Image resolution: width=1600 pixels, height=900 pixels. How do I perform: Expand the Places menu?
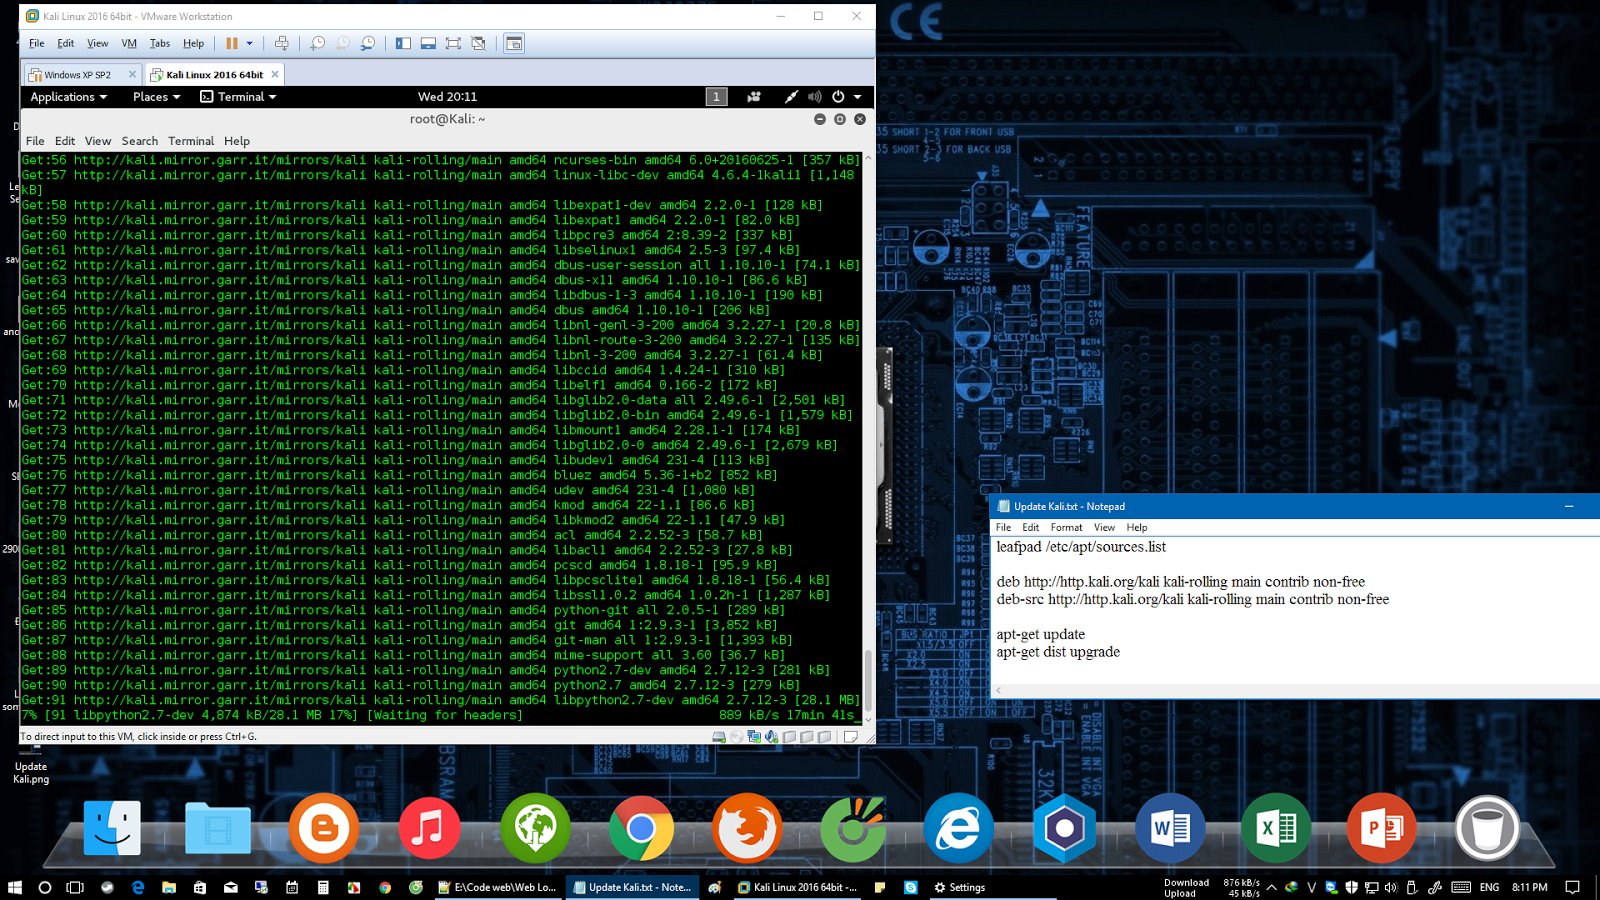155,96
